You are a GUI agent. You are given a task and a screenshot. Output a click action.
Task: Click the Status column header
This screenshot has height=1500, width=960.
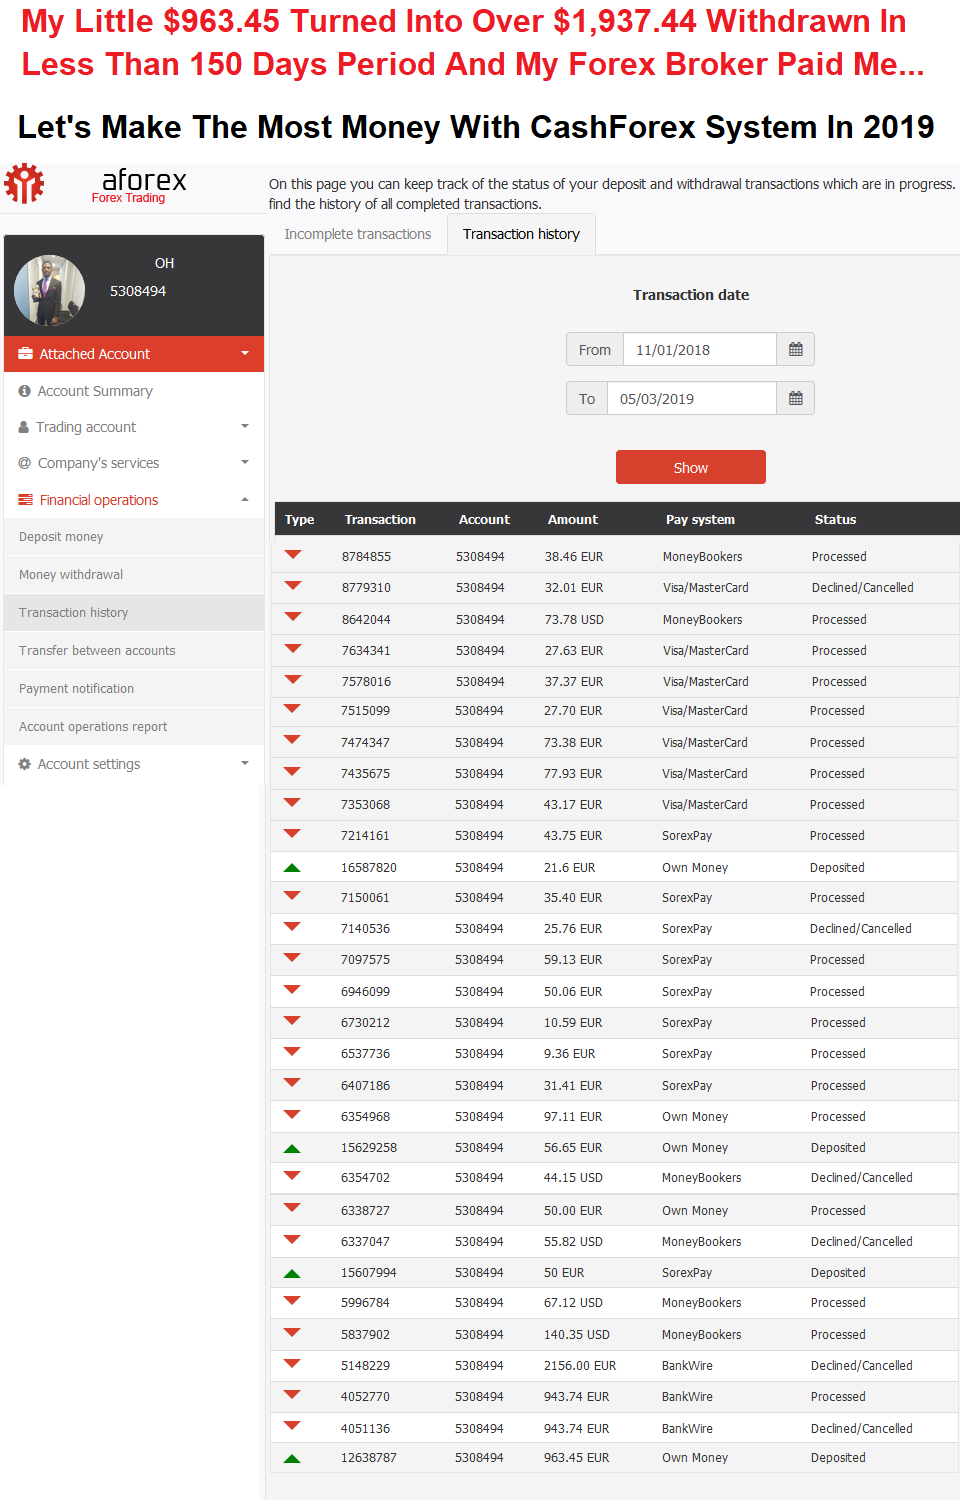(835, 520)
